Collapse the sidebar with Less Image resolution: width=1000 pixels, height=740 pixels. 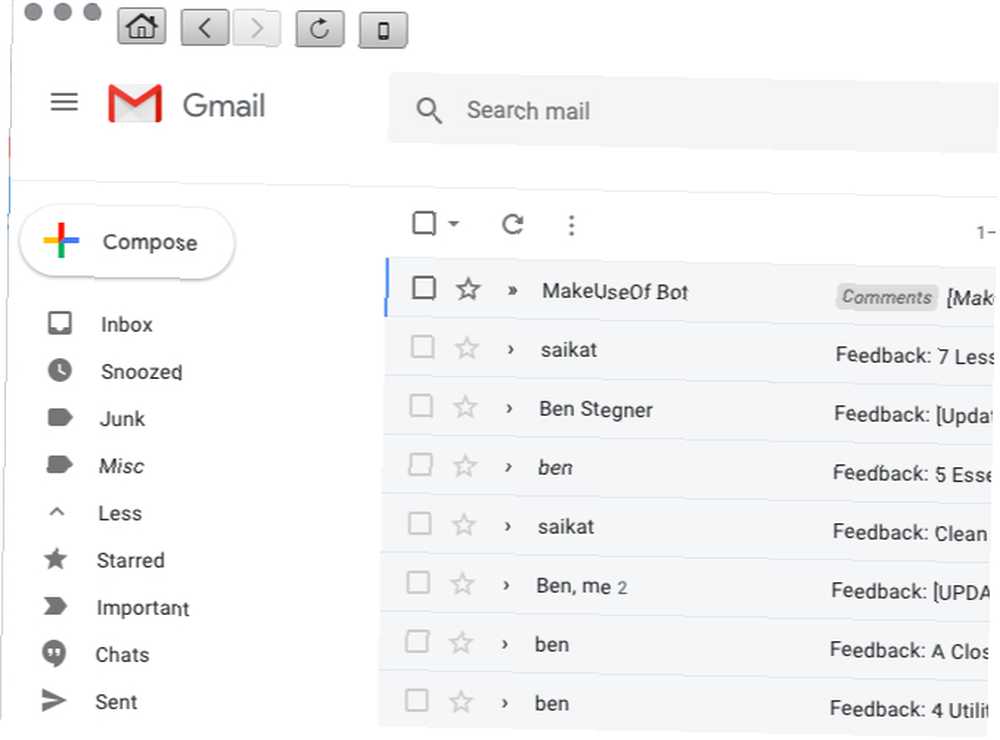(x=96, y=513)
